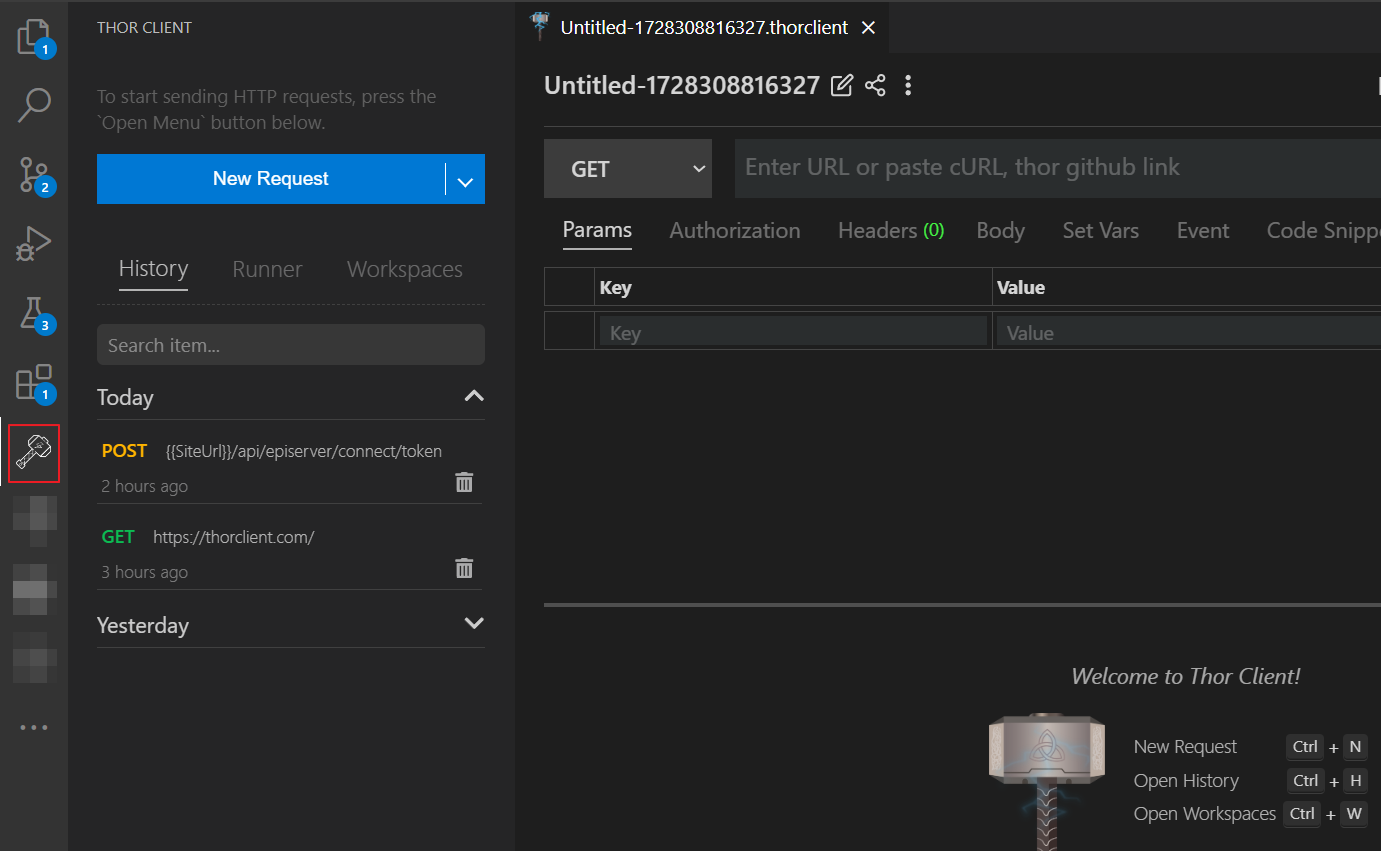Select the Params tab
This screenshot has width=1381, height=851.
pyautogui.click(x=597, y=231)
